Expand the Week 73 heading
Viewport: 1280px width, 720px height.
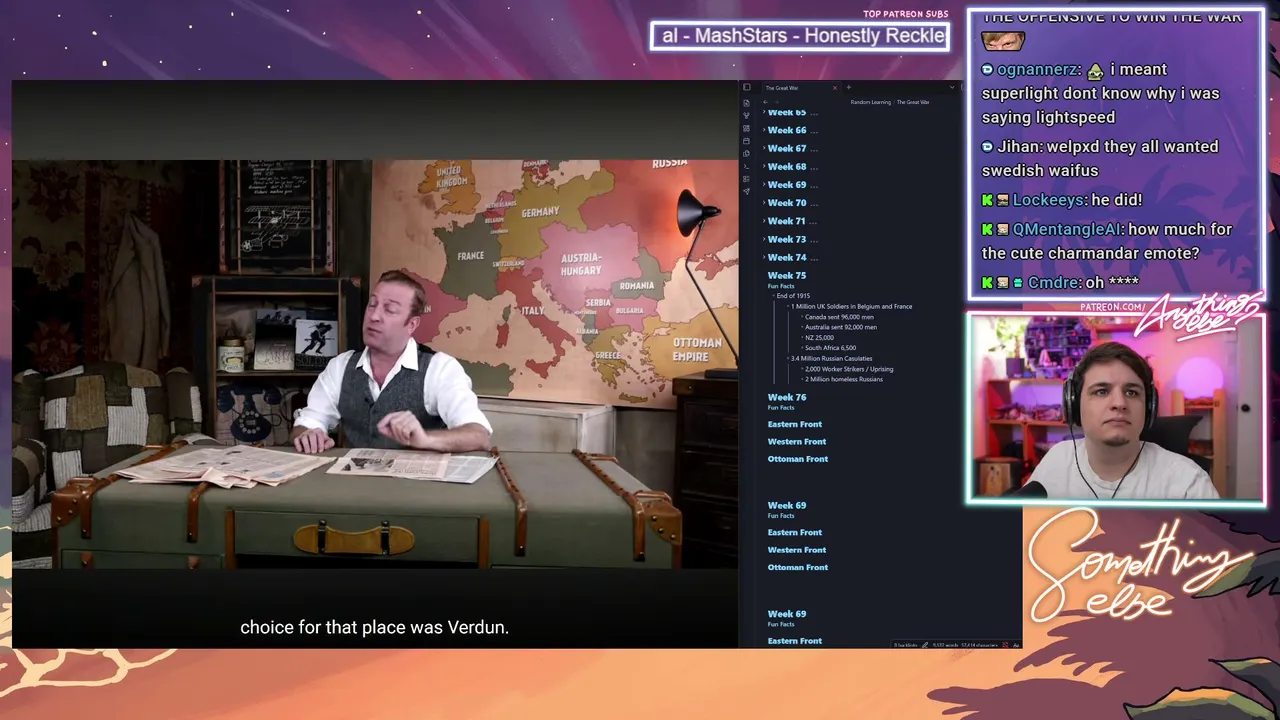pos(764,239)
